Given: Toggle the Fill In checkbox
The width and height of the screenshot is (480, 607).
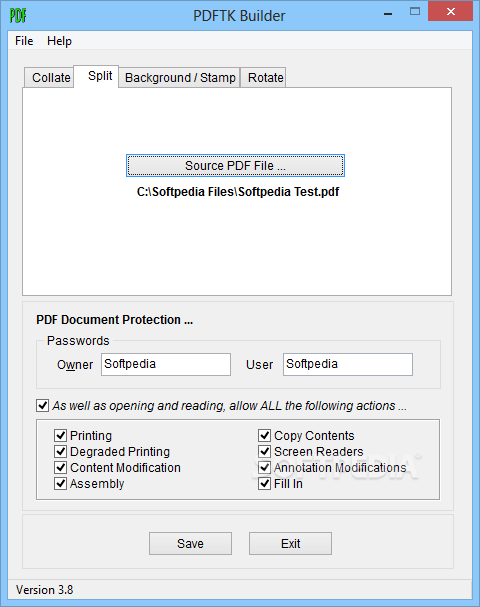Looking at the screenshot, I should pyautogui.click(x=264, y=484).
